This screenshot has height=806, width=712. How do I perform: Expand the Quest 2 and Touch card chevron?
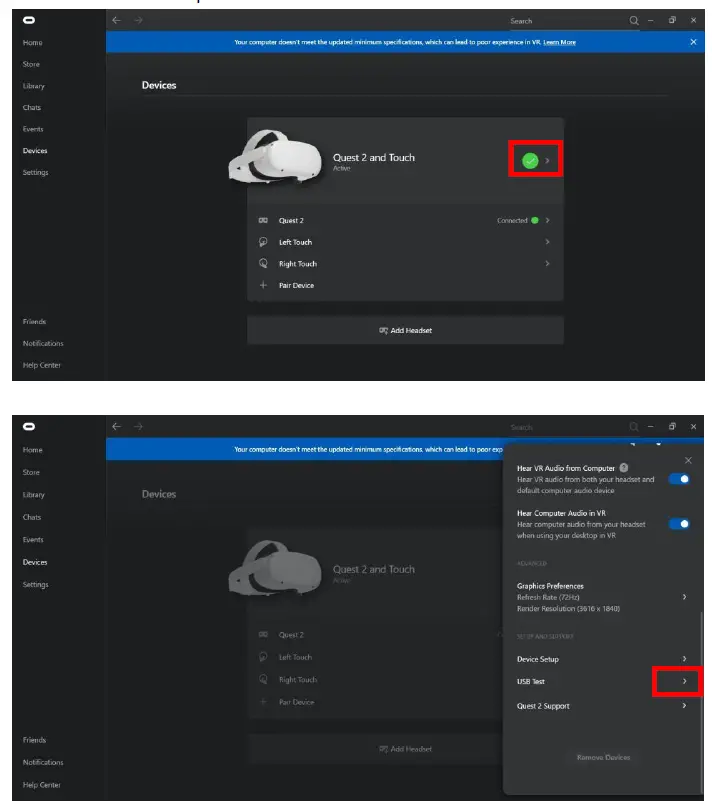(547, 161)
